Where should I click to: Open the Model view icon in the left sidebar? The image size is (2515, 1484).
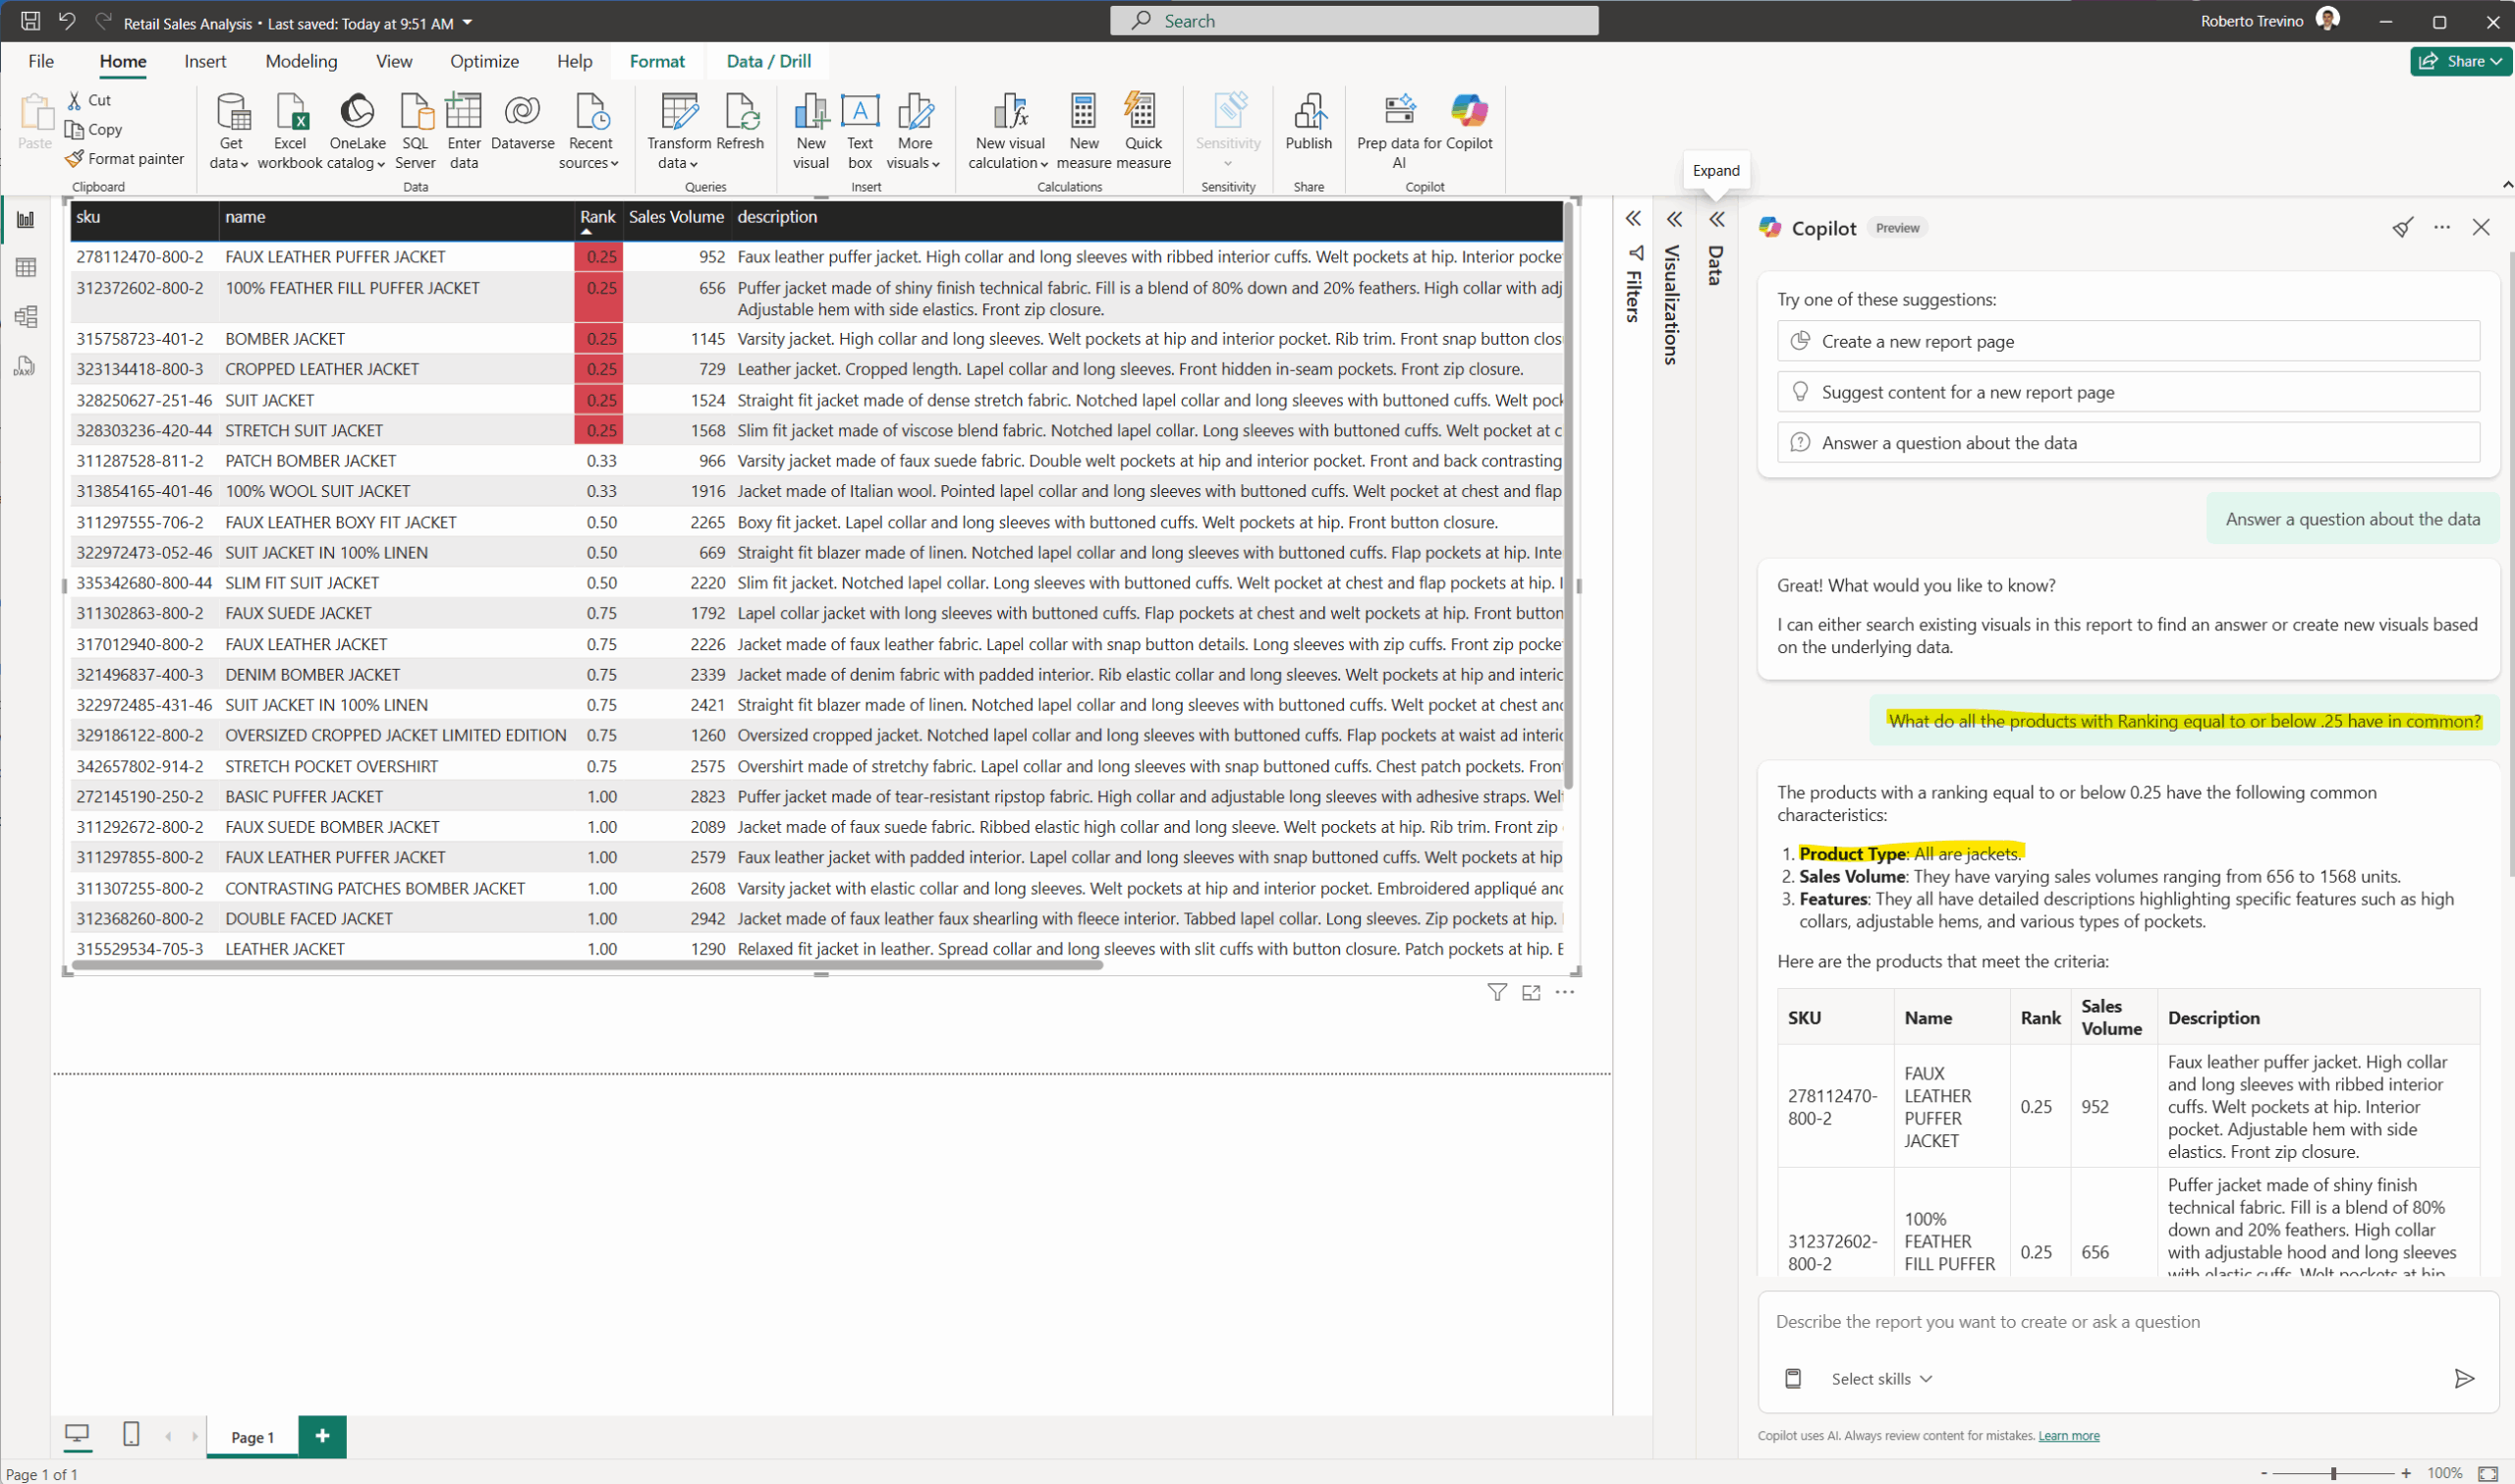[26, 317]
